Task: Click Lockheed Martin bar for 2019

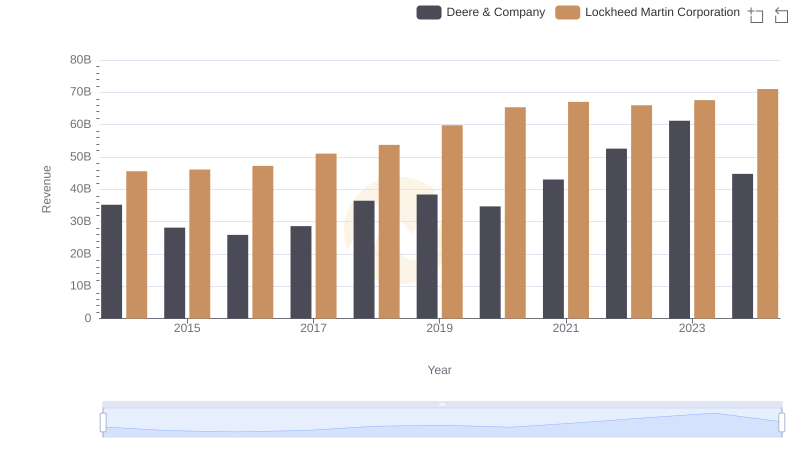Action: pos(452,222)
